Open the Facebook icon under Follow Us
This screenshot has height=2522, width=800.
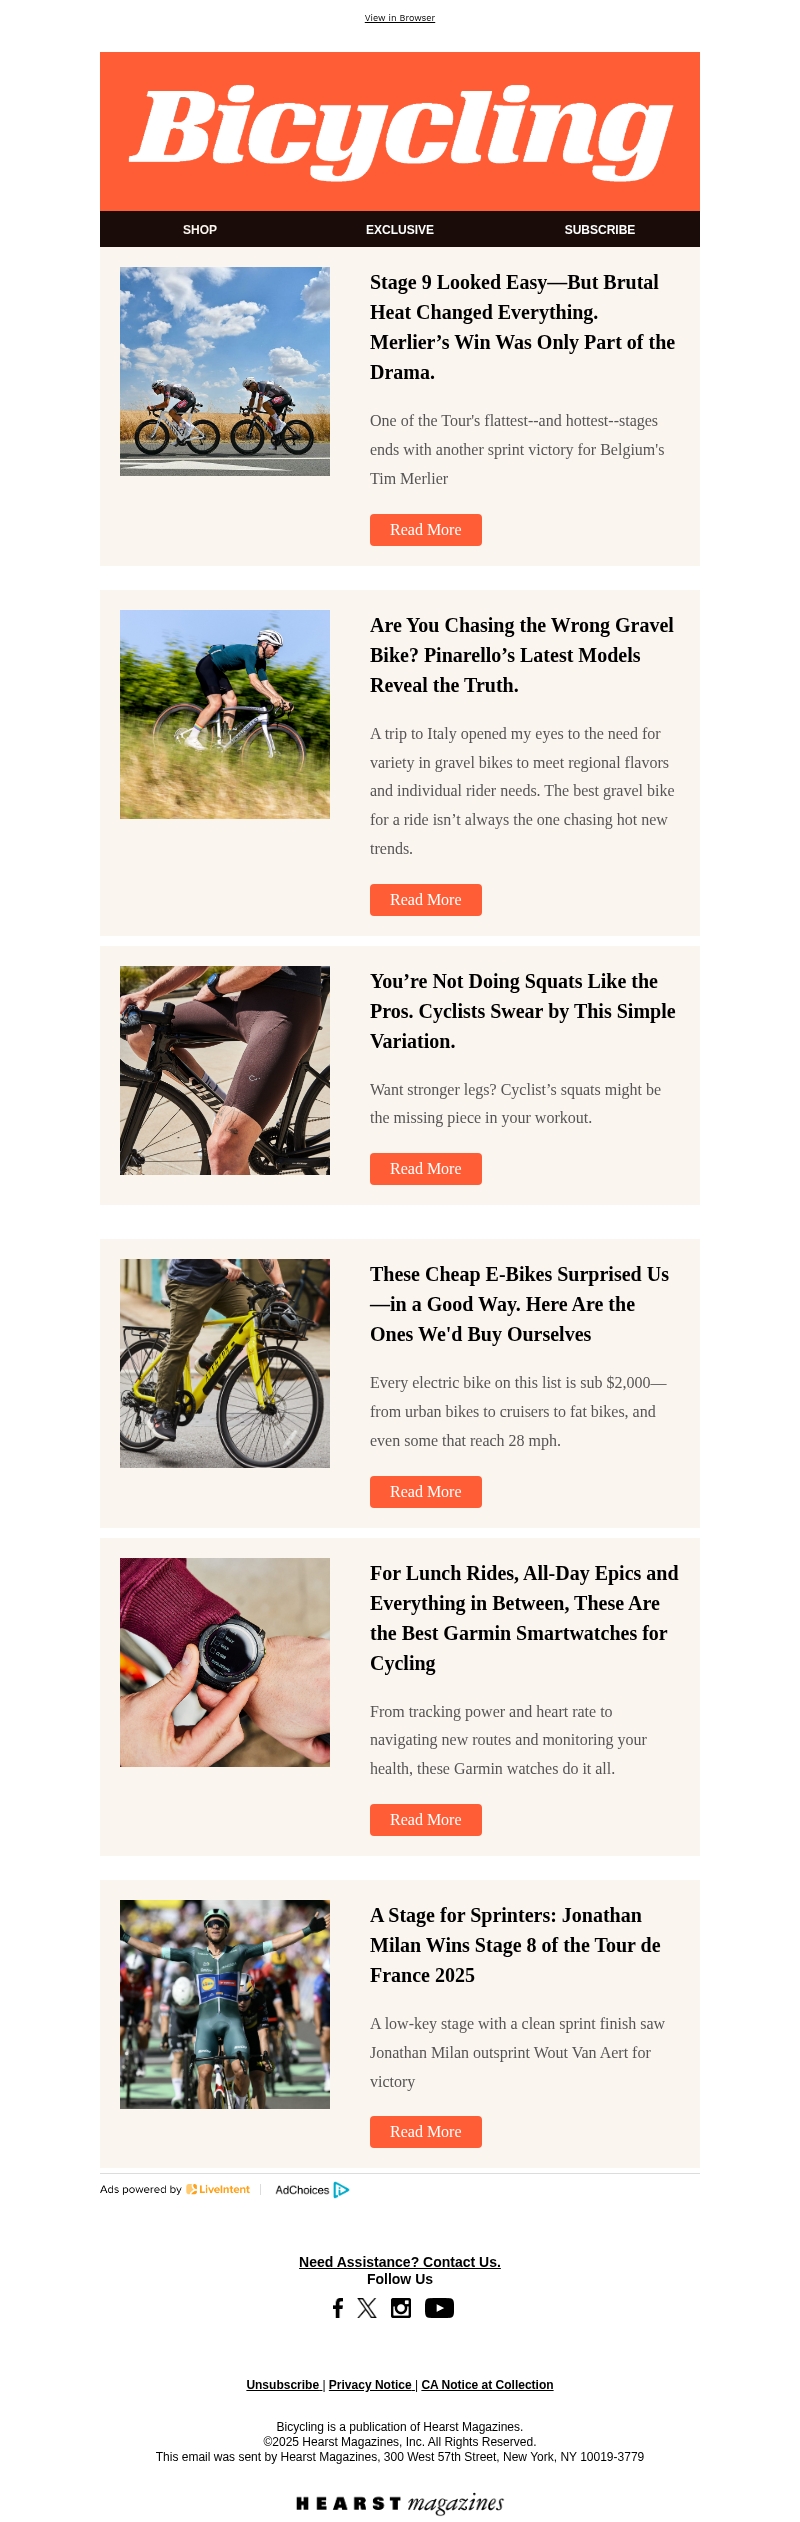[x=338, y=2307]
